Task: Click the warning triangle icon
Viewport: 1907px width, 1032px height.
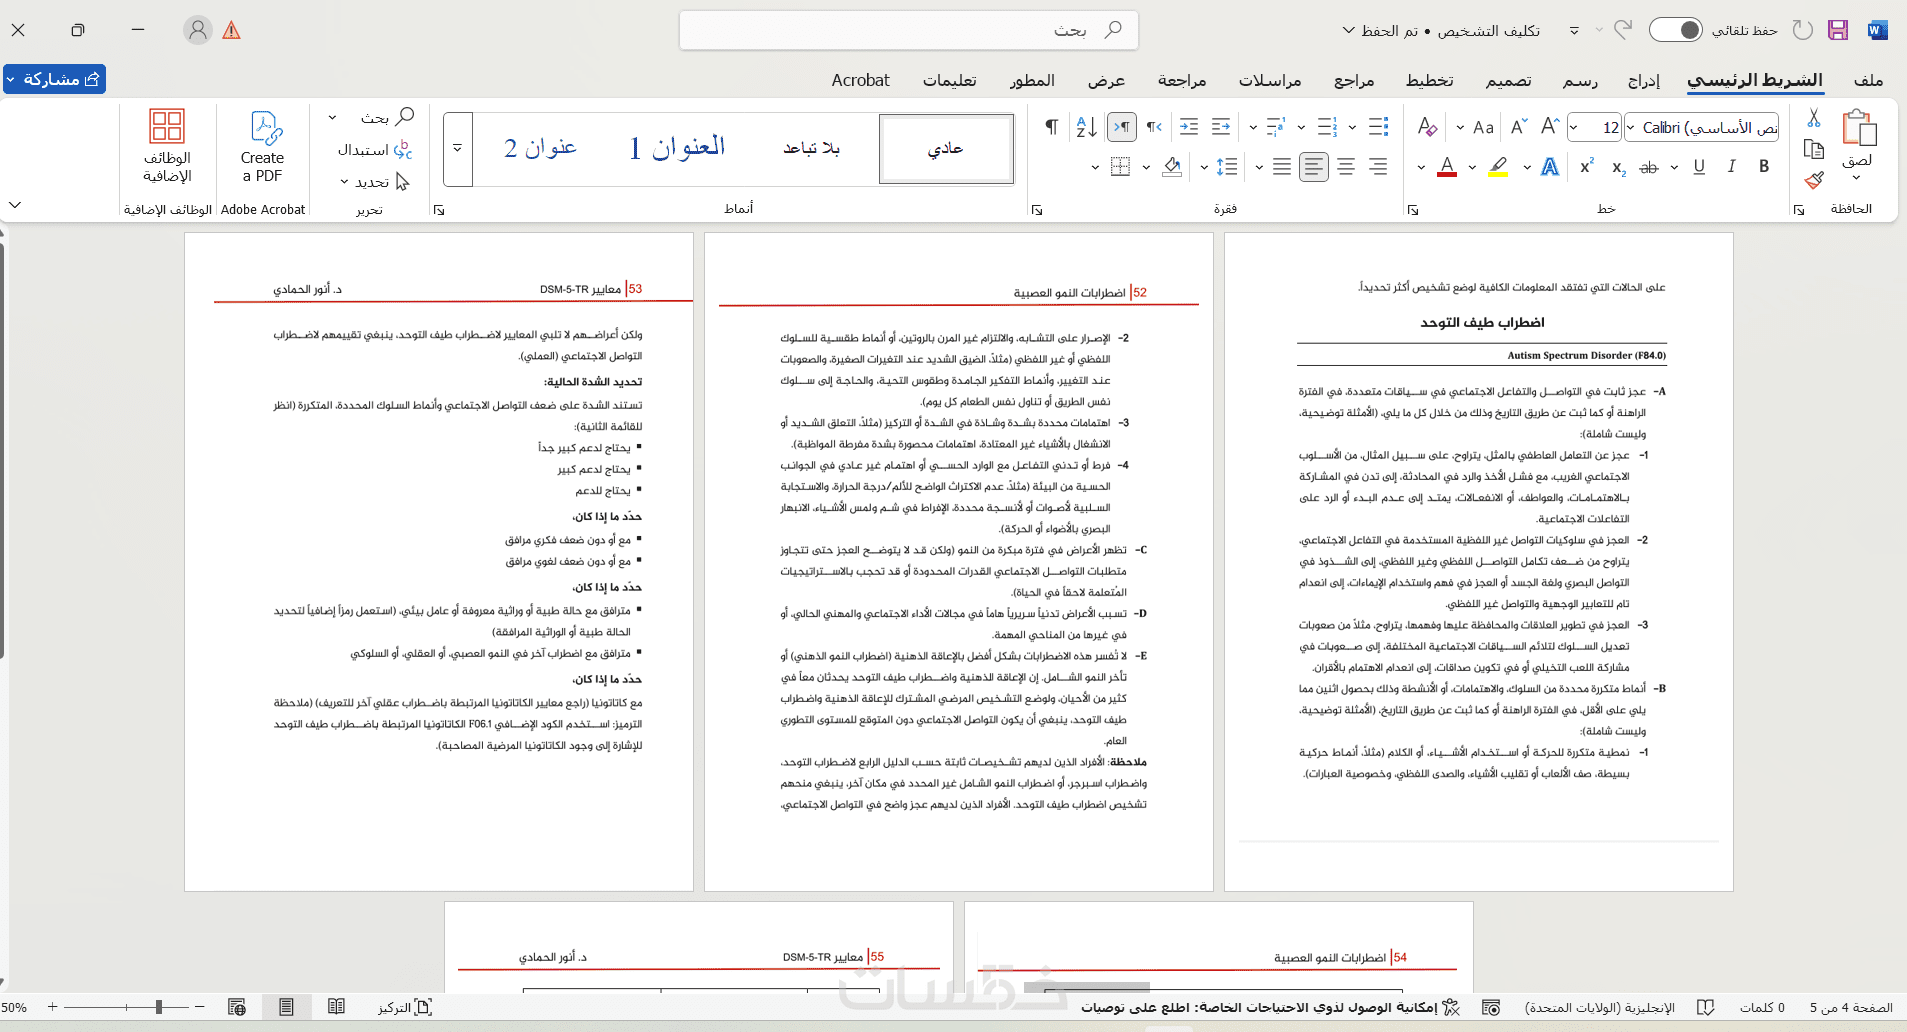Action: [231, 30]
